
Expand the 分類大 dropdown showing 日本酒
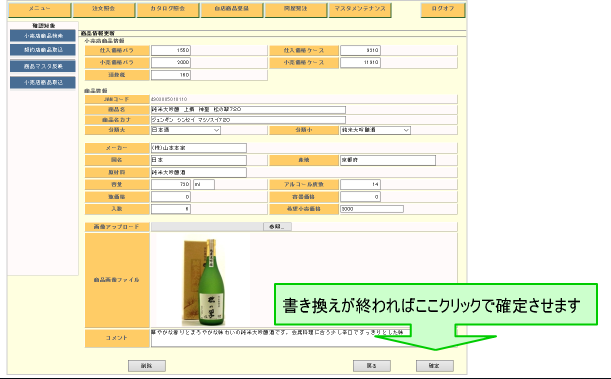[186, 130]
